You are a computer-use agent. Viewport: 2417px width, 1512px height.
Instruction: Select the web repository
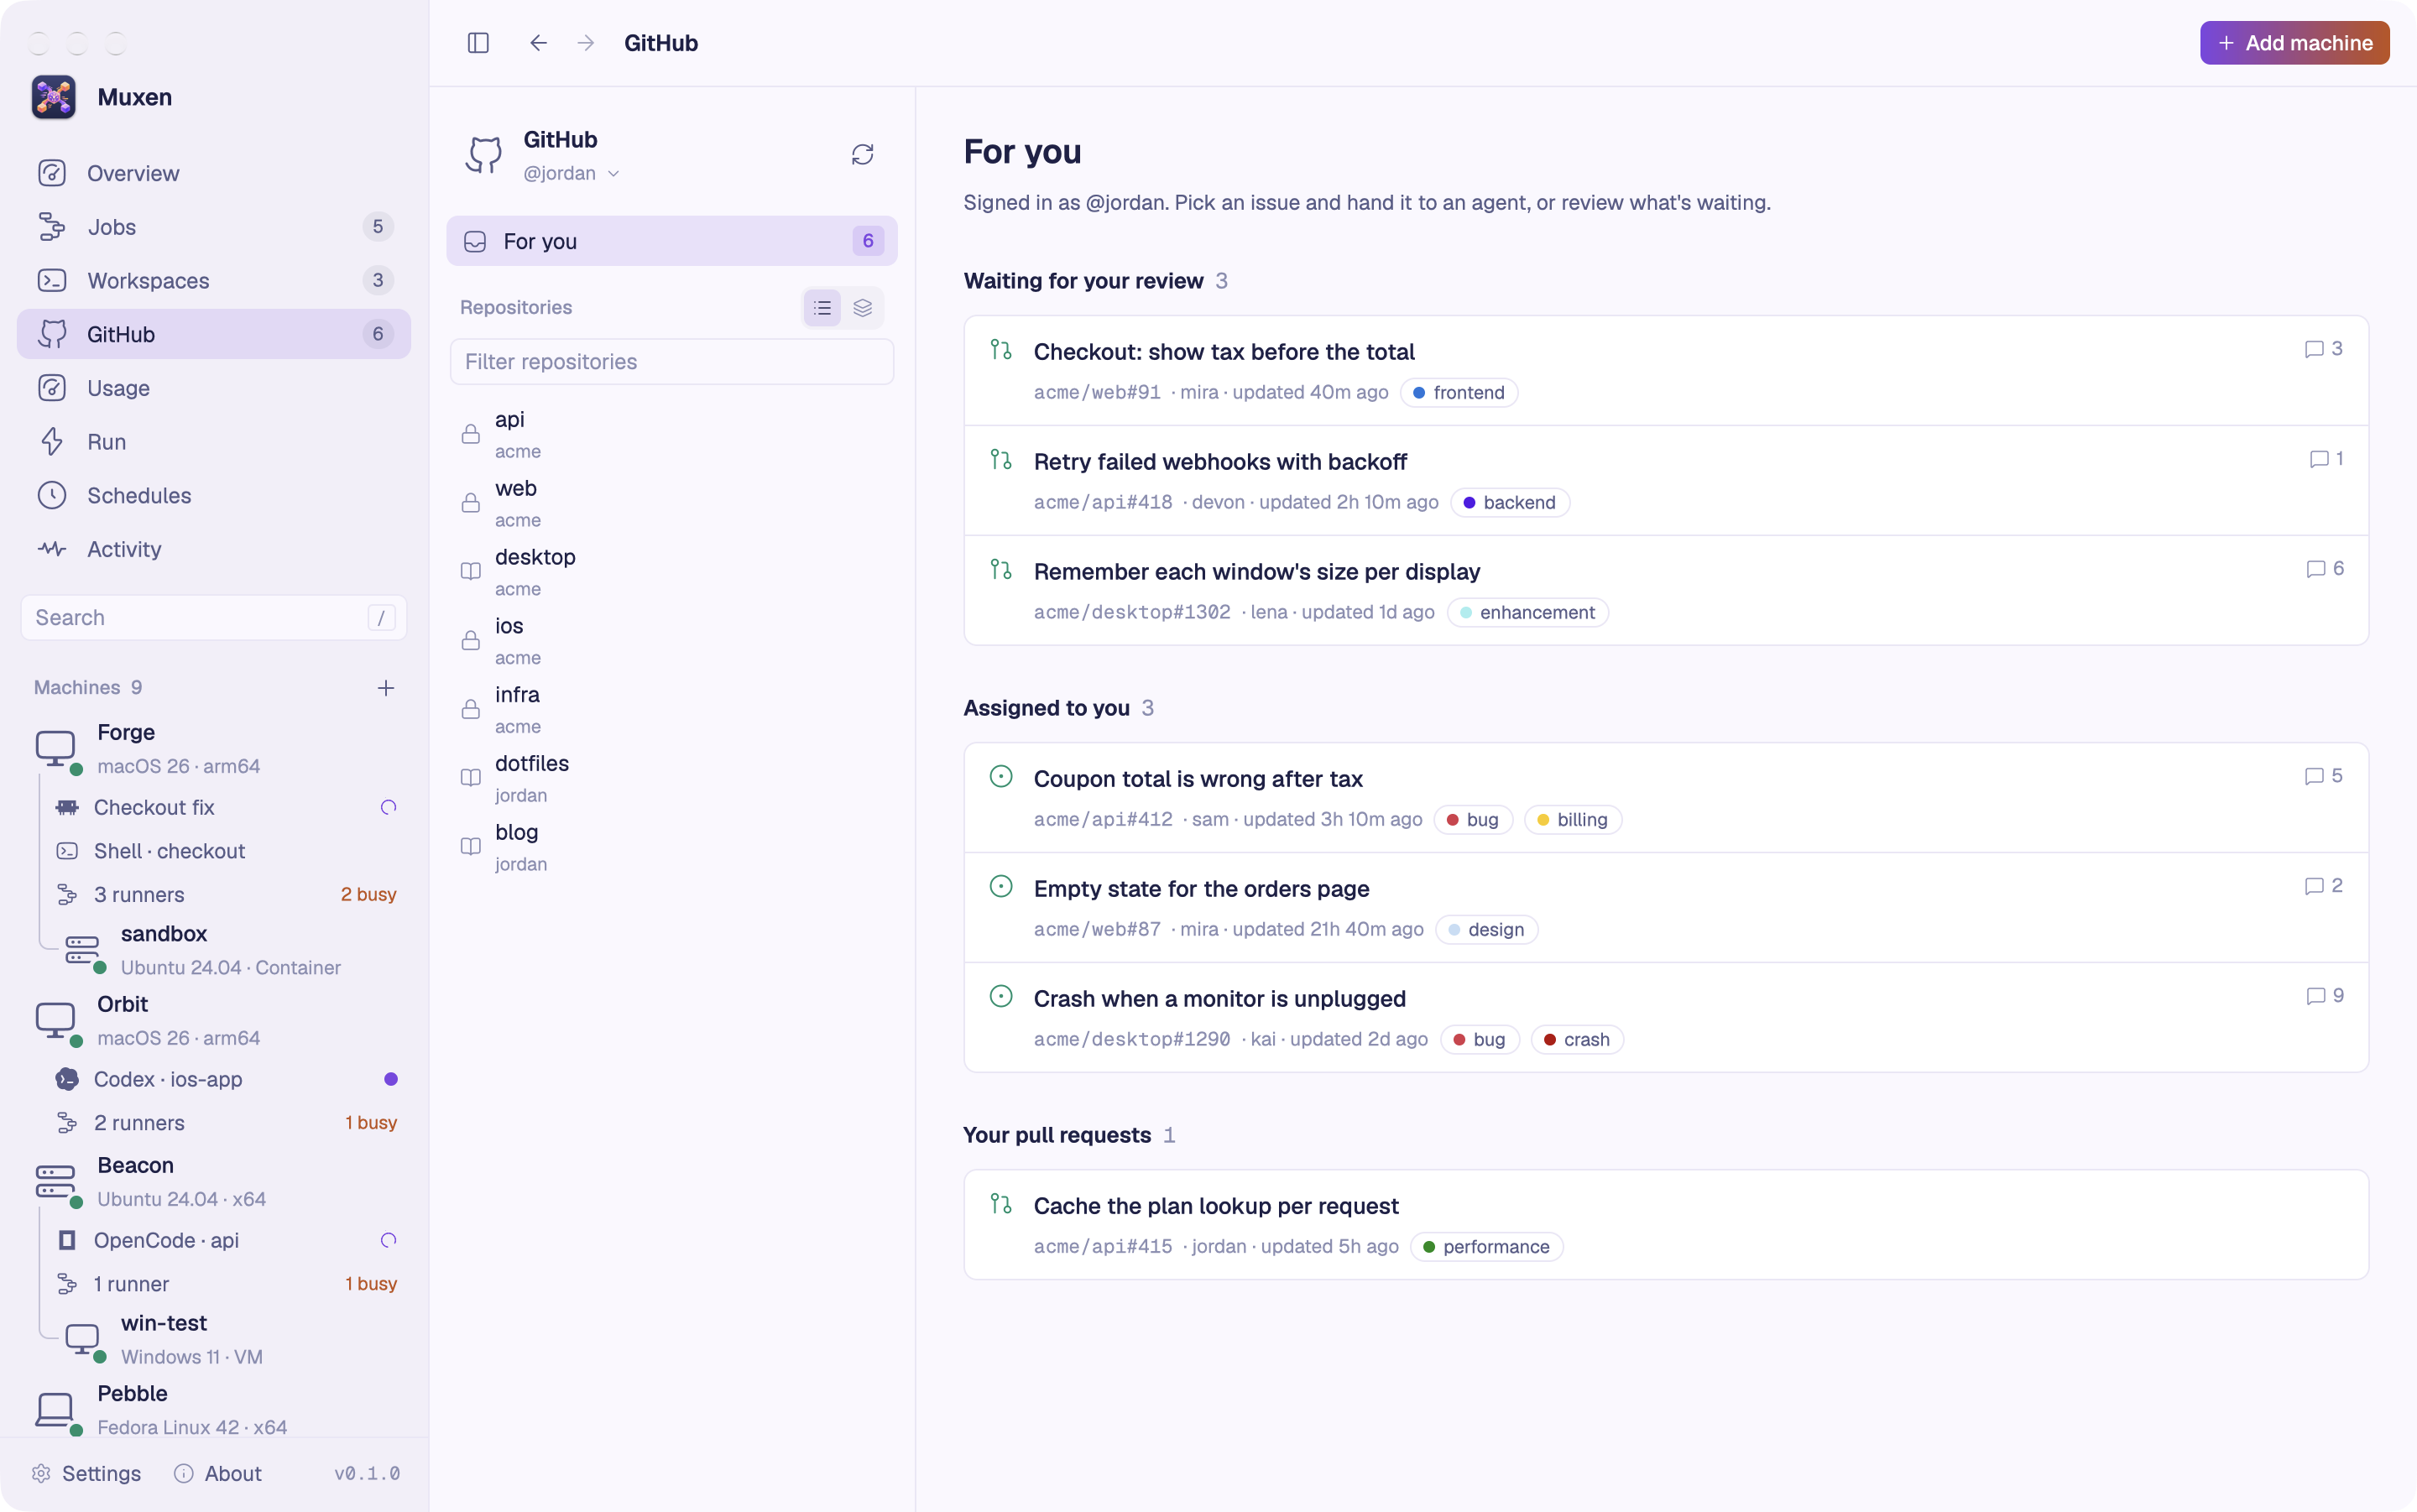pyautogui.click(x=672, y=504)
